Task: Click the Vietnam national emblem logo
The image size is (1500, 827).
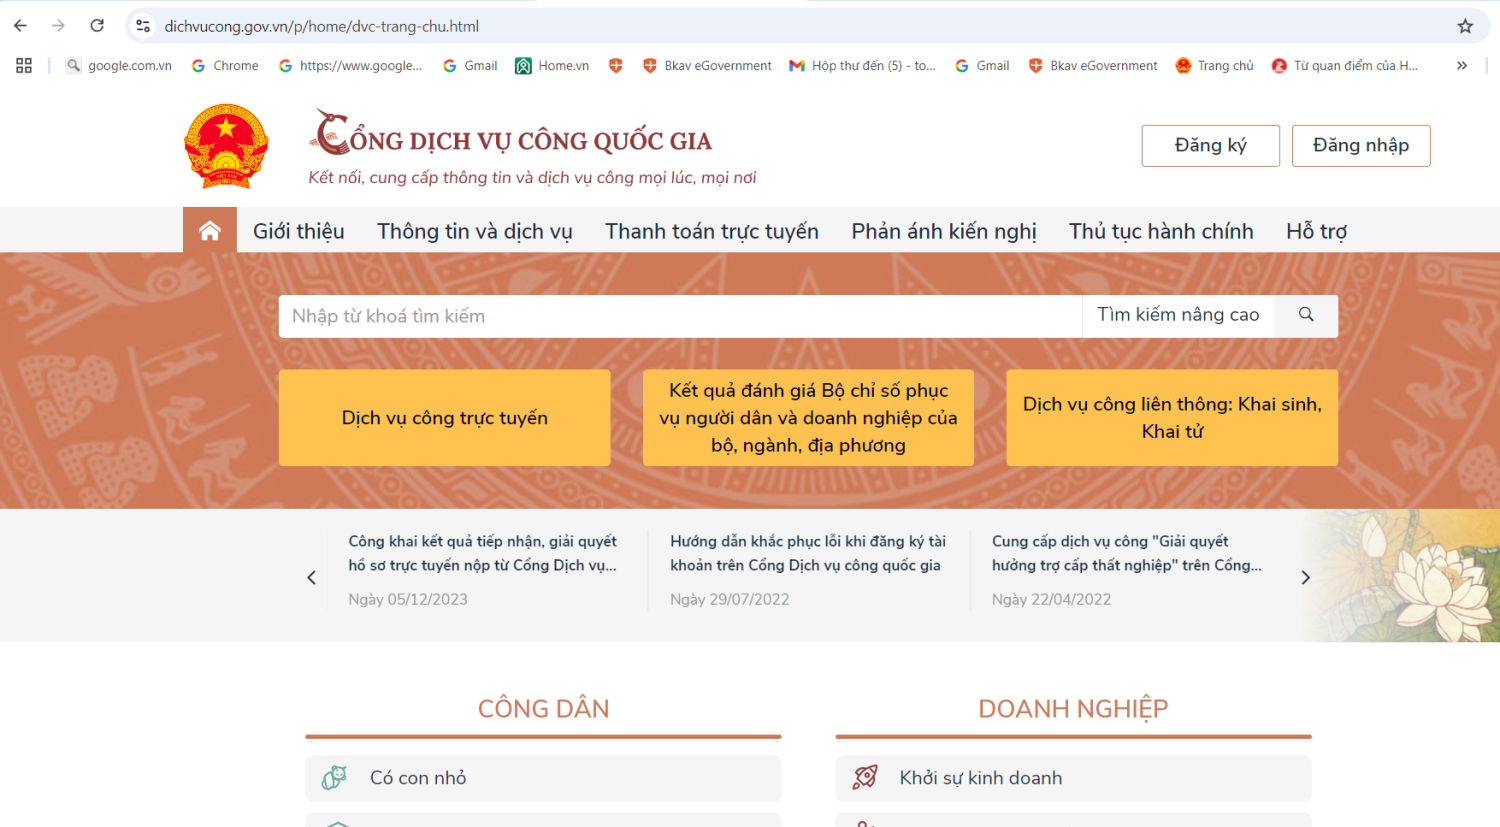Action: pyautogui.click(x=226, y=146)
